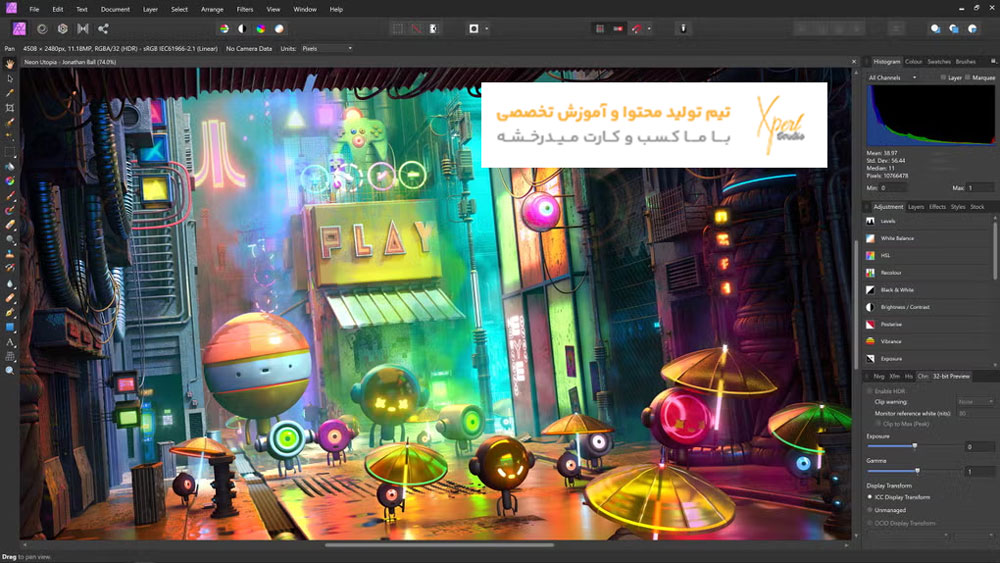Apply Auto White Balance from the toolbar
This screenshot has height=563, width=1000.
pos(279,29)
